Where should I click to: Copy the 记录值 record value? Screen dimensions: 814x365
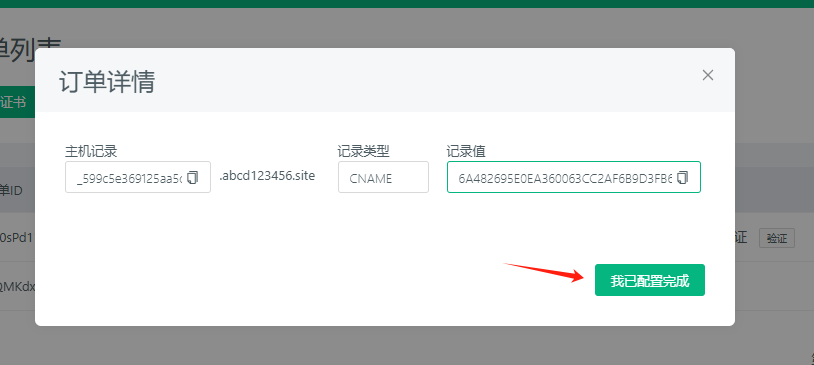[x=683, y=178]
